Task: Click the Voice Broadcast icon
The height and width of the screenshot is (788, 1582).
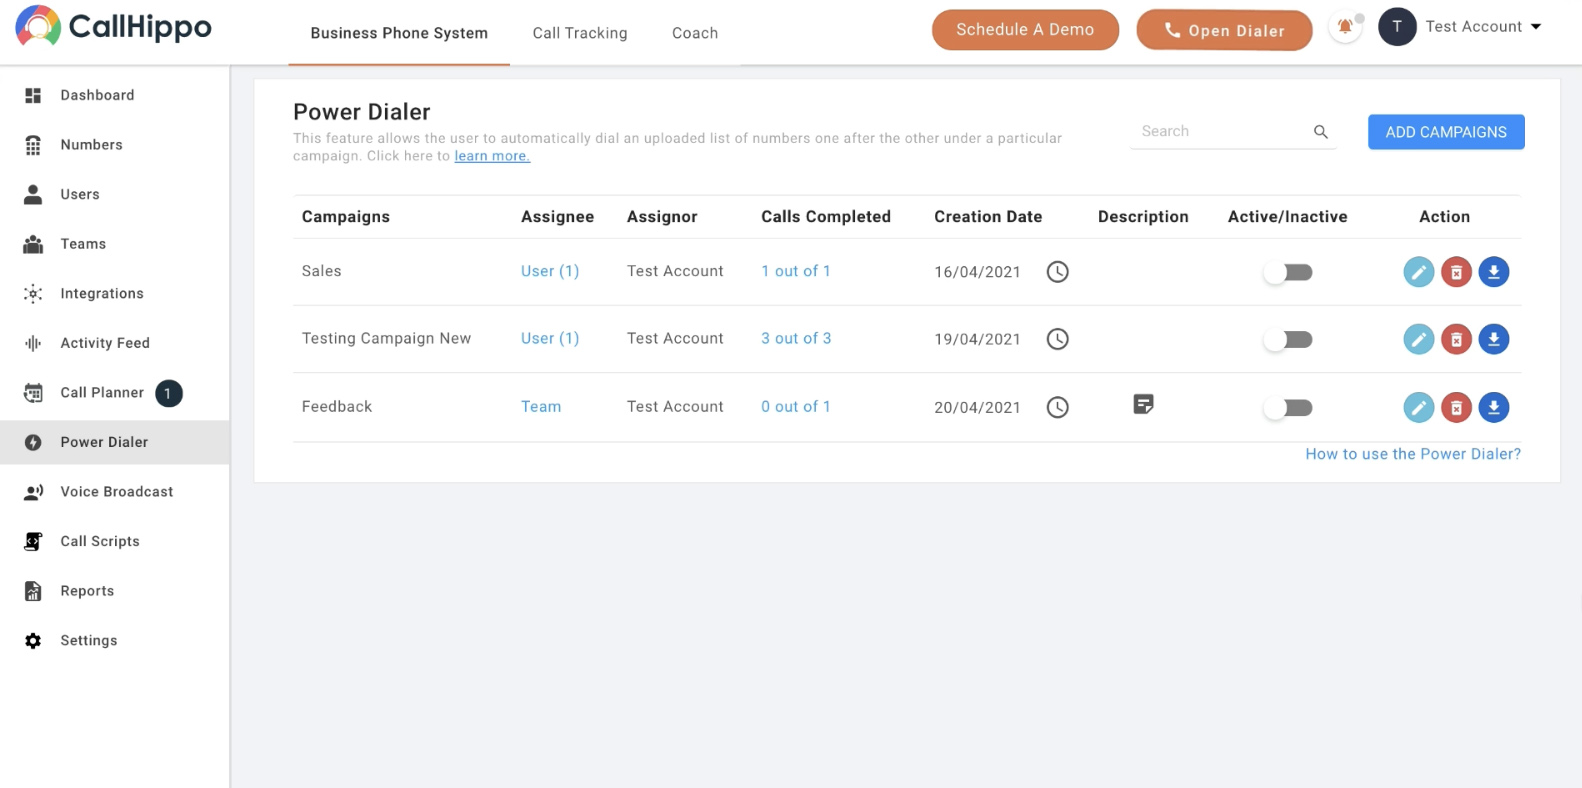Action: point(33,492)
